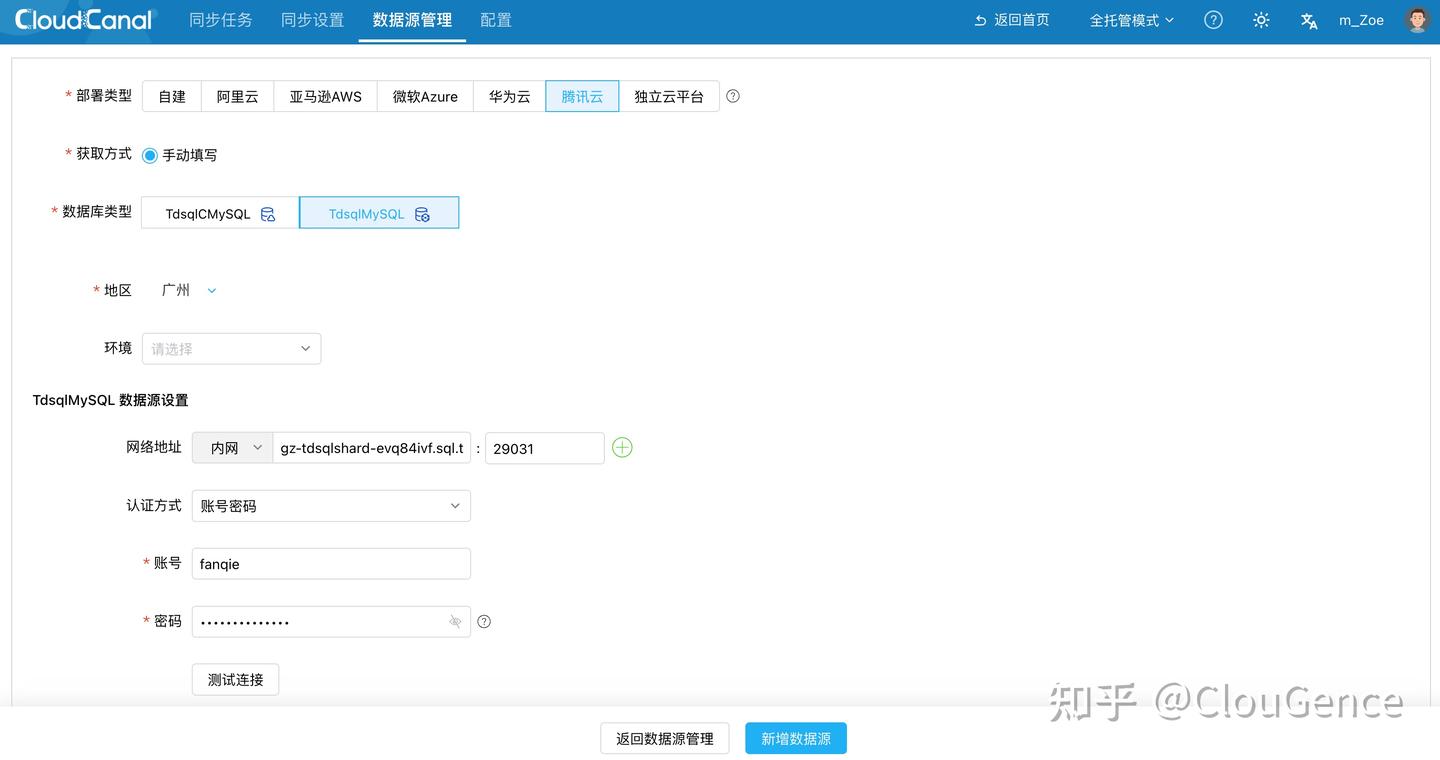This screenshot has height=760, width=1440.
Task: Select 腾讯云 deployment type
Action: pyautogui.click(x=582, y=97)
